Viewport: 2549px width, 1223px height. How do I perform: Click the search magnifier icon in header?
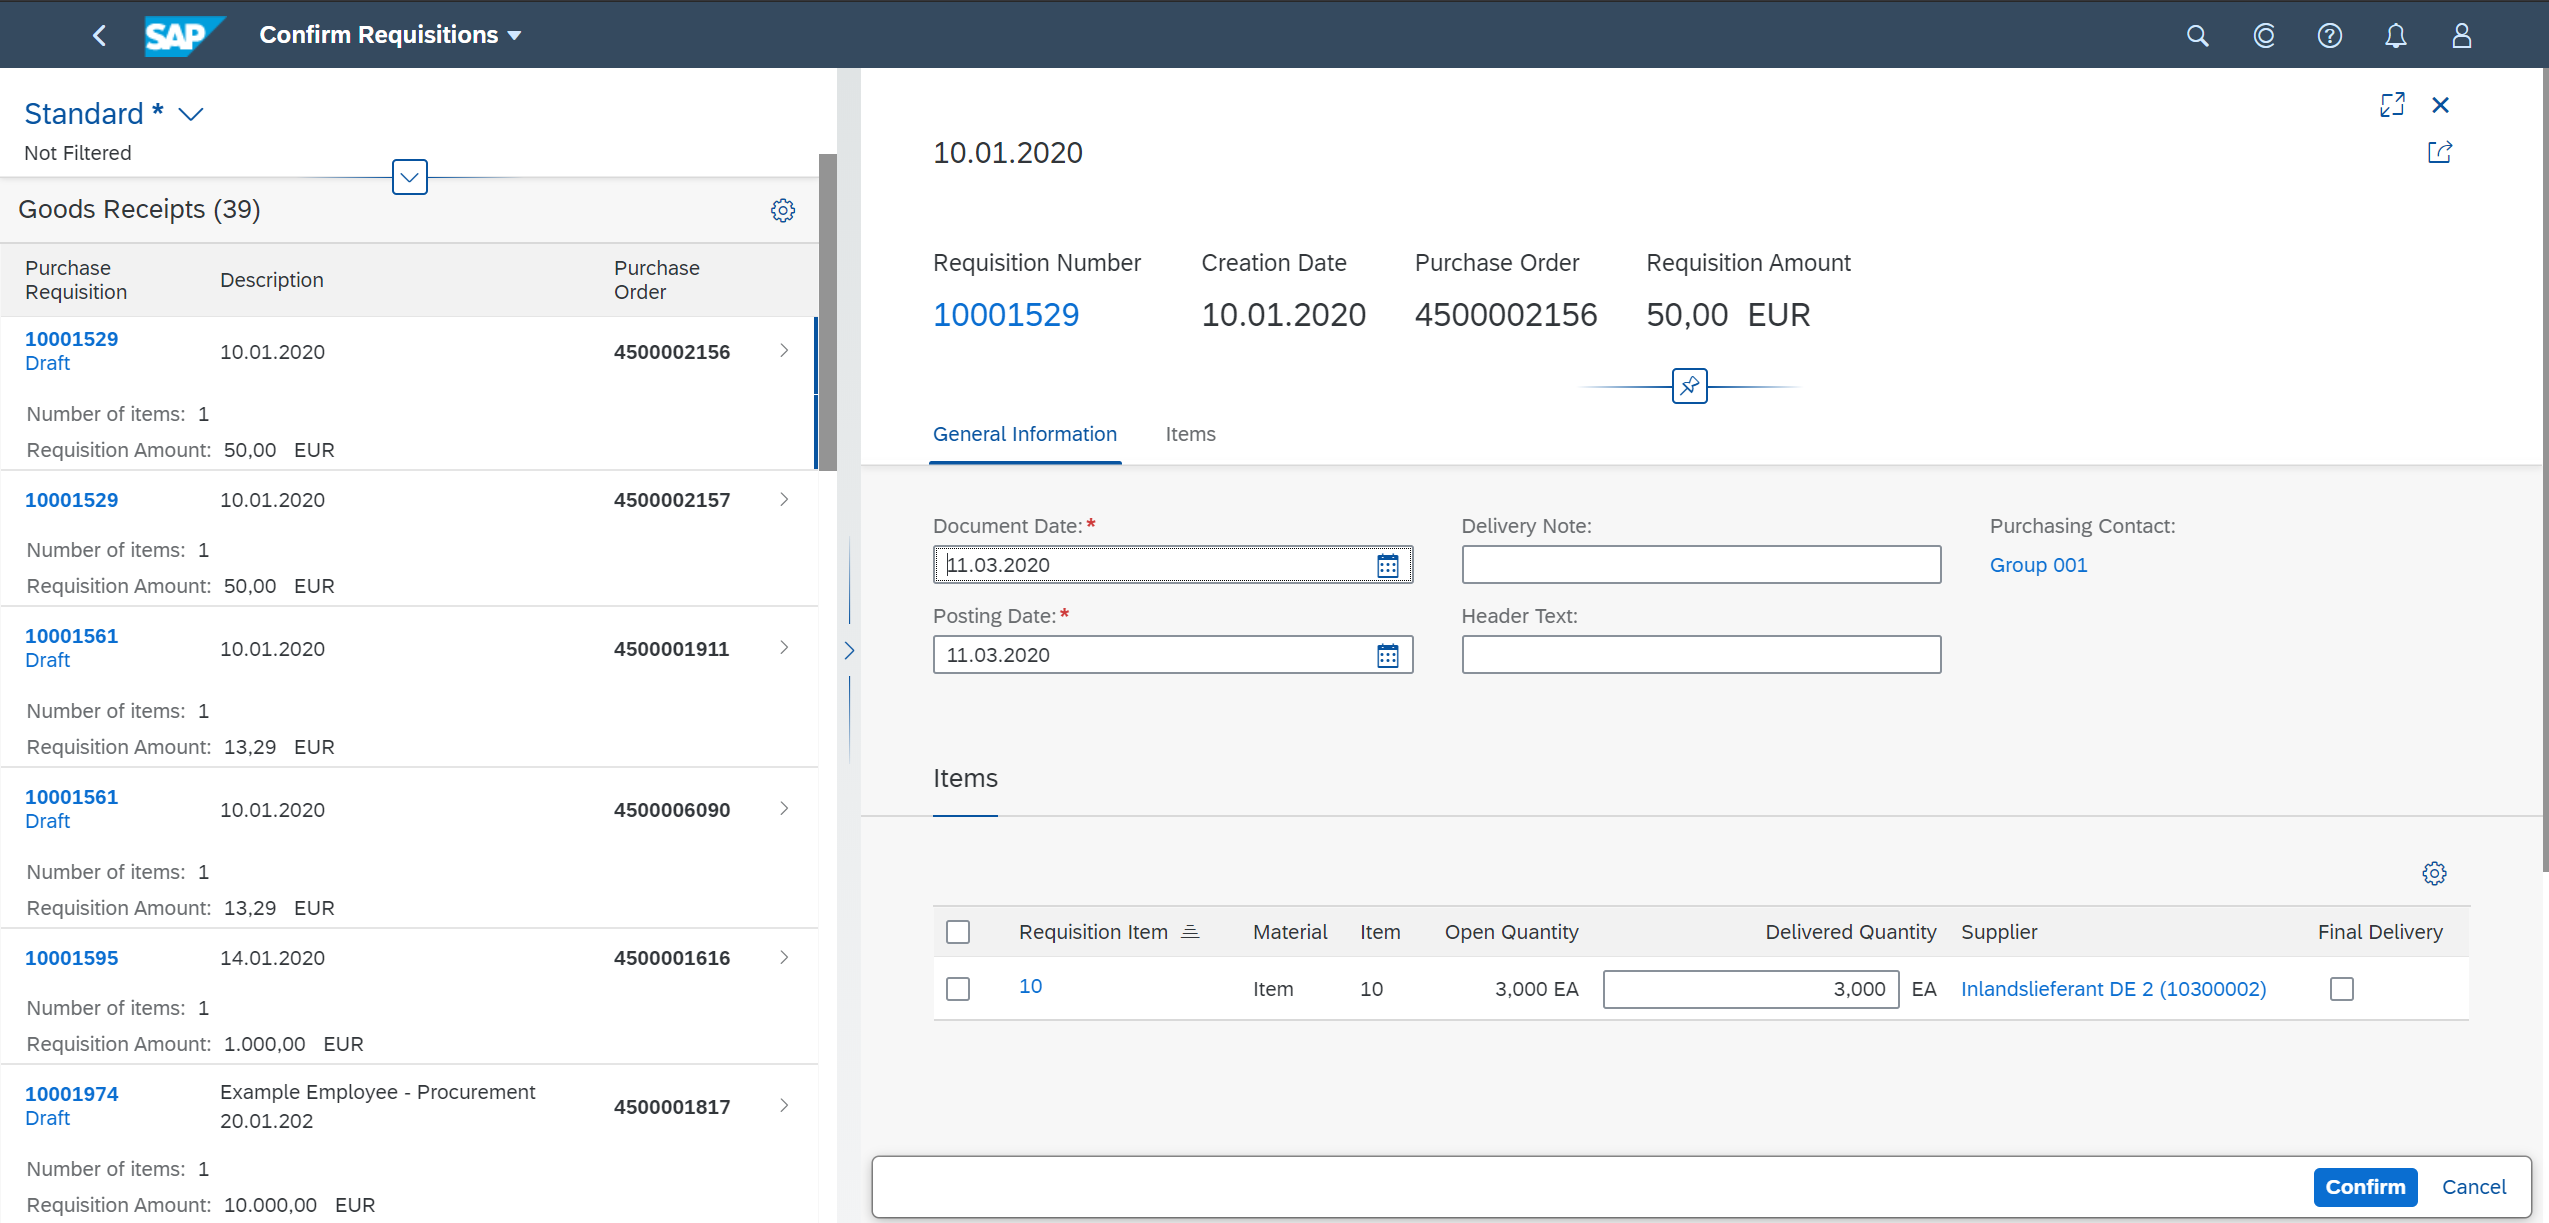2197,36
